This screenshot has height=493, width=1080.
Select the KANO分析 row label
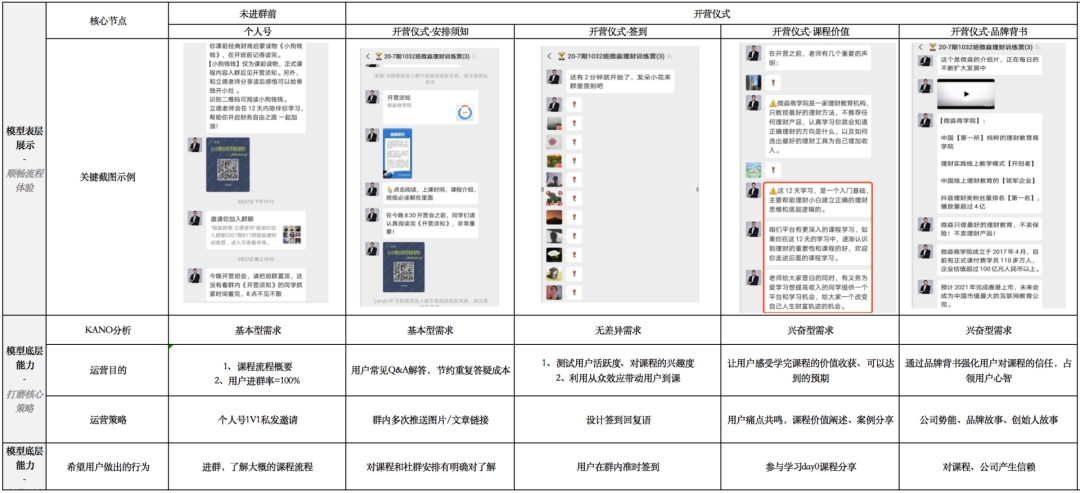tap(108, 330)
